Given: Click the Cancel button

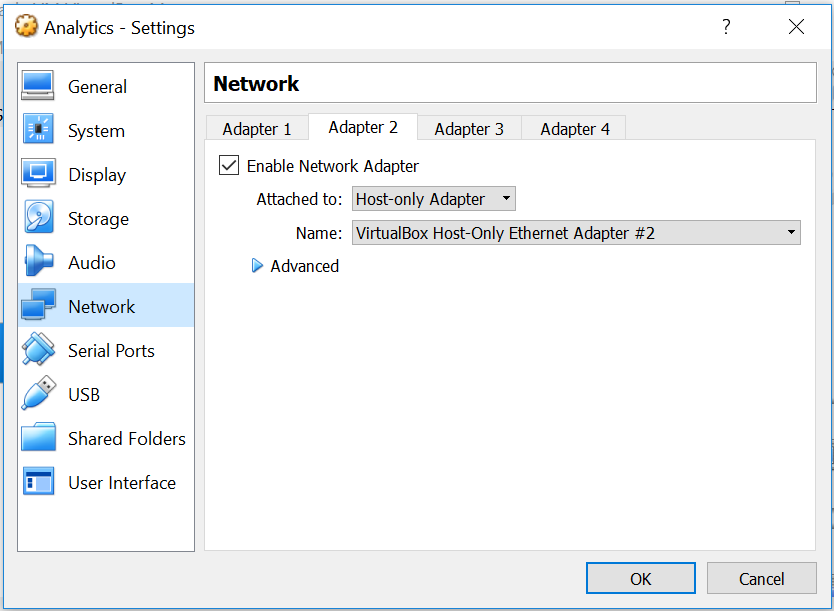Looking at the screenshot, I should 761,578.
